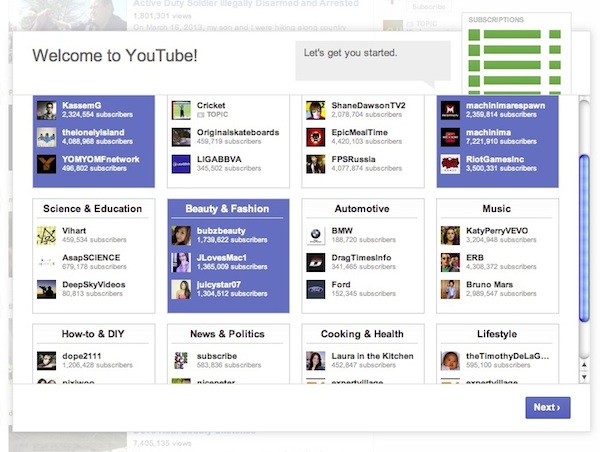Click the Vihart channel icon
The image size is (600, 452).
pyautogui.click(x=46, y=236)
